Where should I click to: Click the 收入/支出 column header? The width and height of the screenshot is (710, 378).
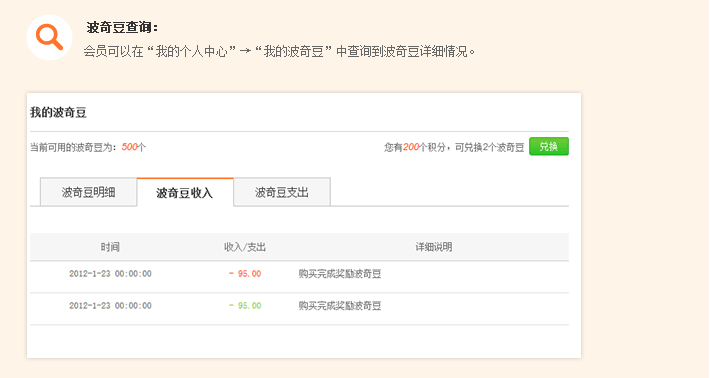[x=245, y=247]
